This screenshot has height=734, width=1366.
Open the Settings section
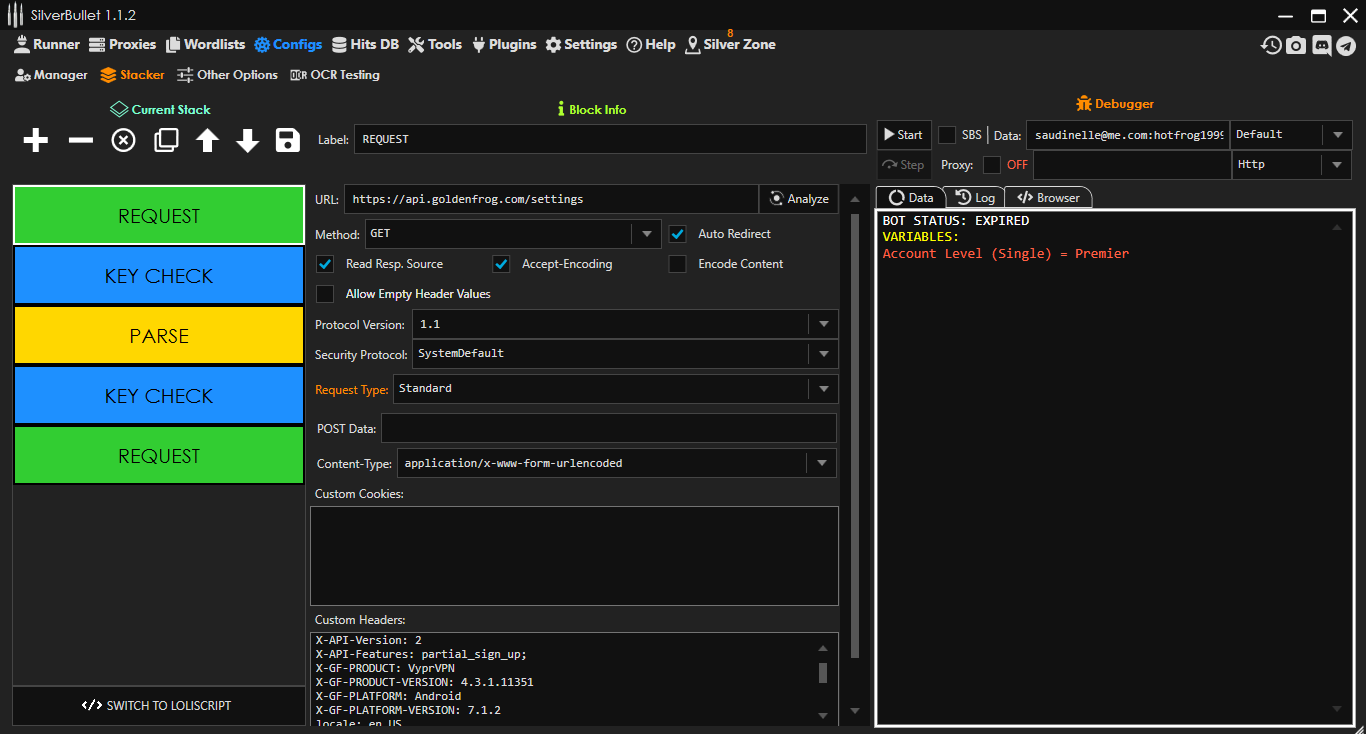click(x=581, y=44)
